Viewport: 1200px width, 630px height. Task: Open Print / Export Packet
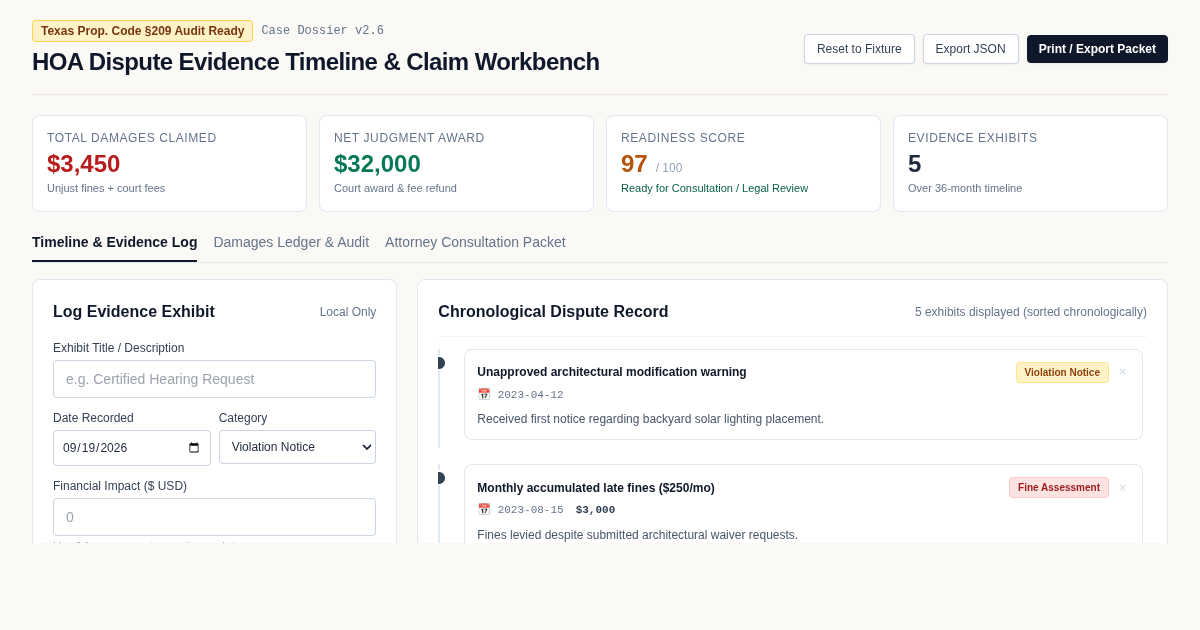(x=1097, y=49)
